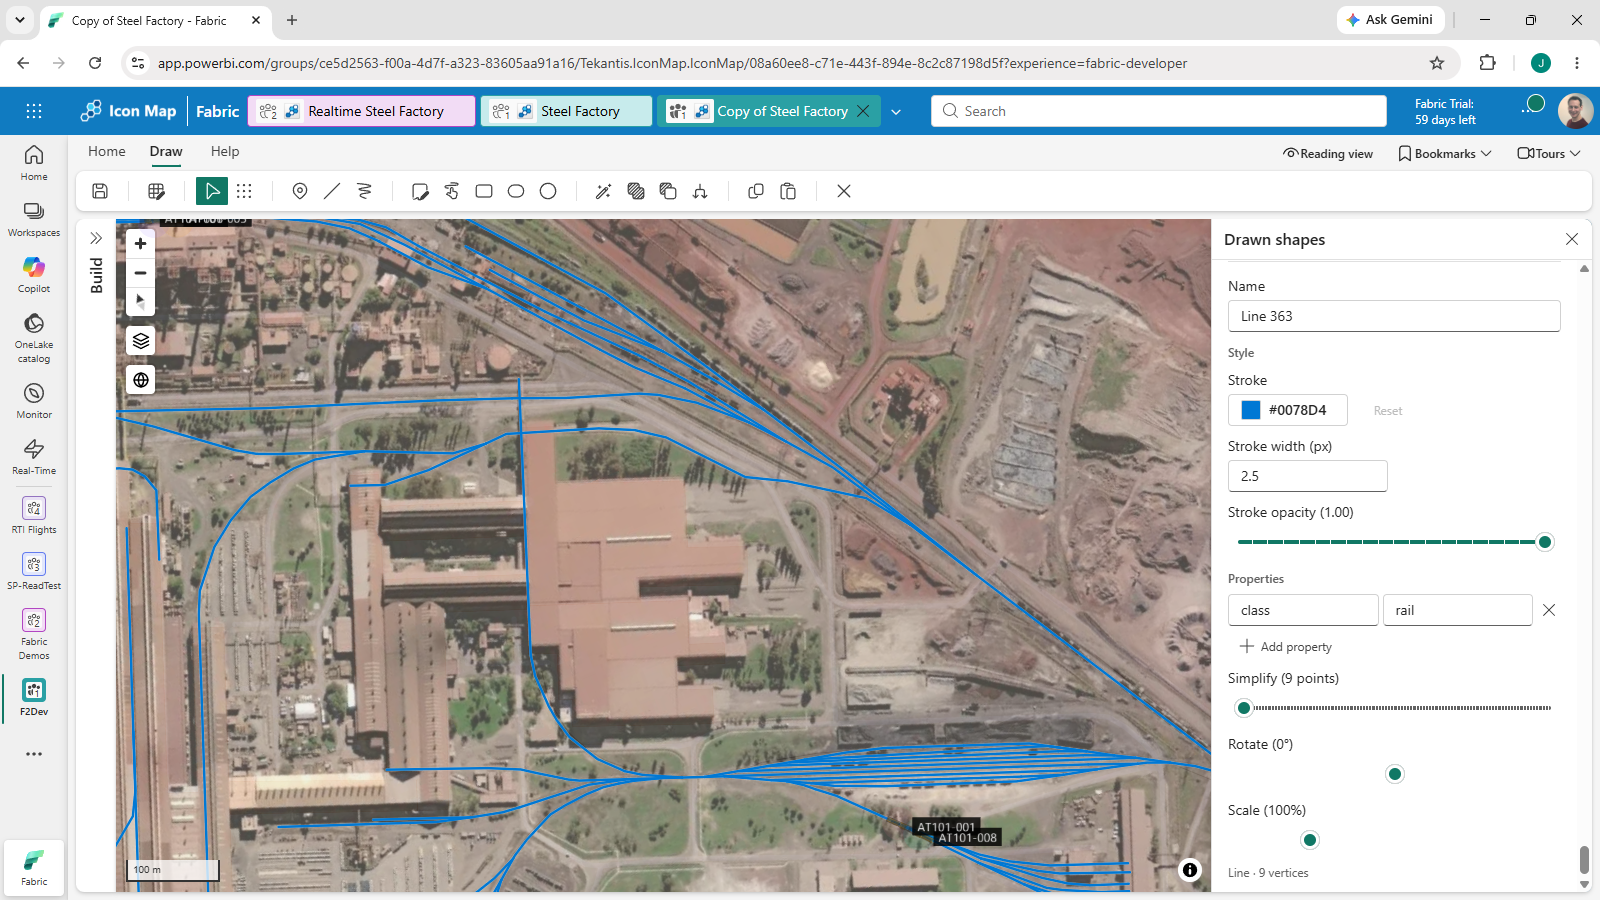The image size is (1600, 900).
Task: Select the freehand scribble line tool
Action: 364,191
